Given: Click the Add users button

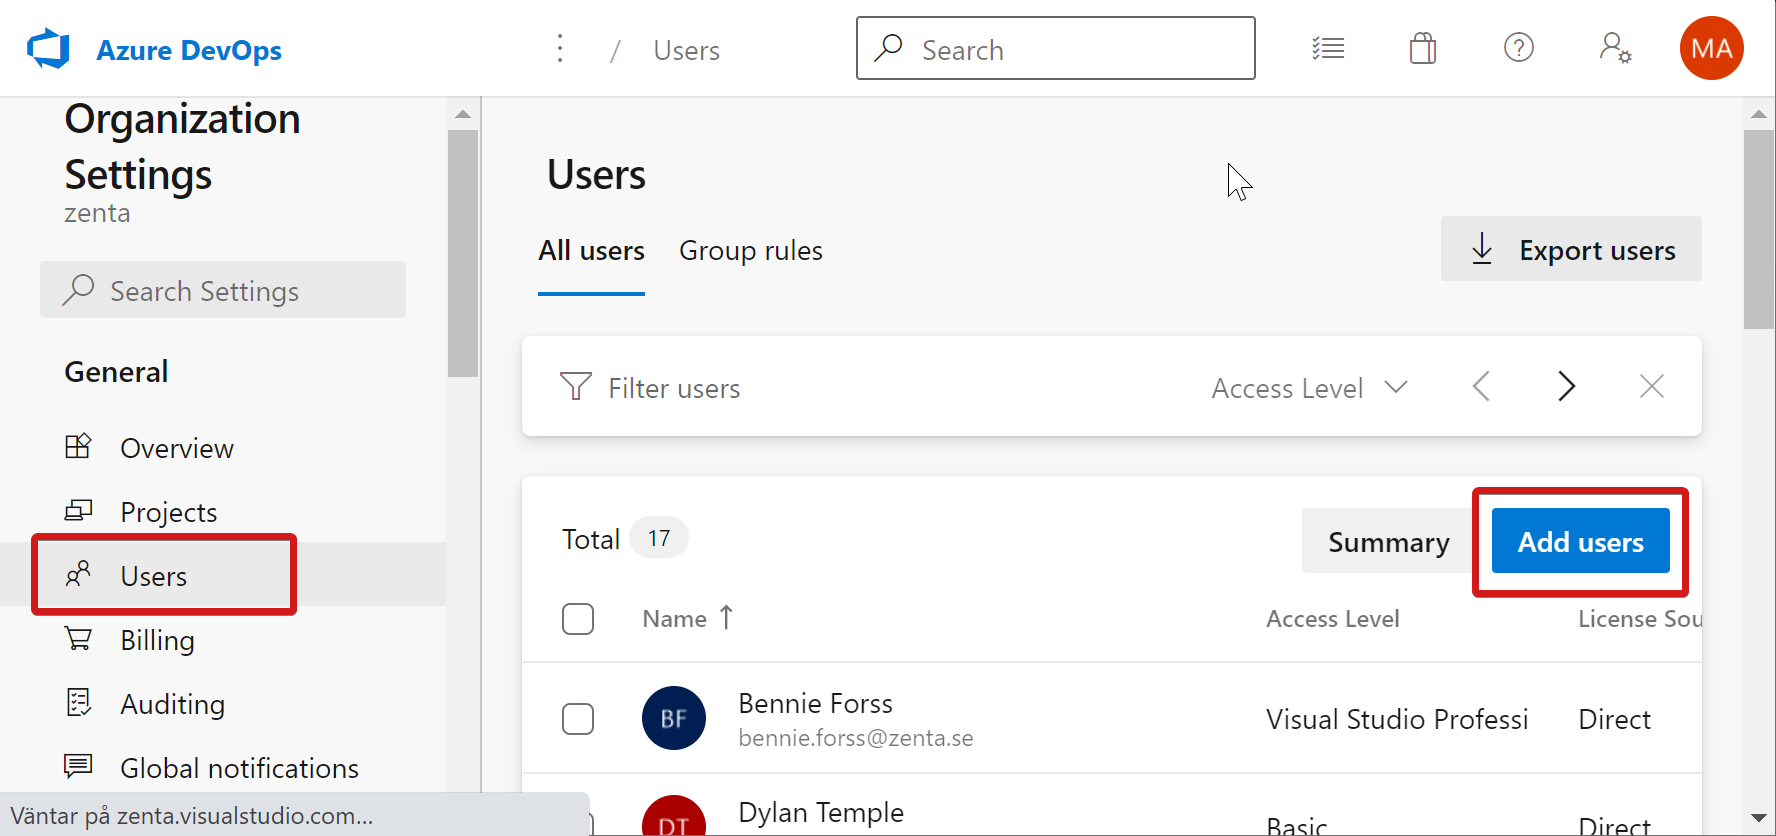Looking at the screenshot, I should [x=1580, y=541].
